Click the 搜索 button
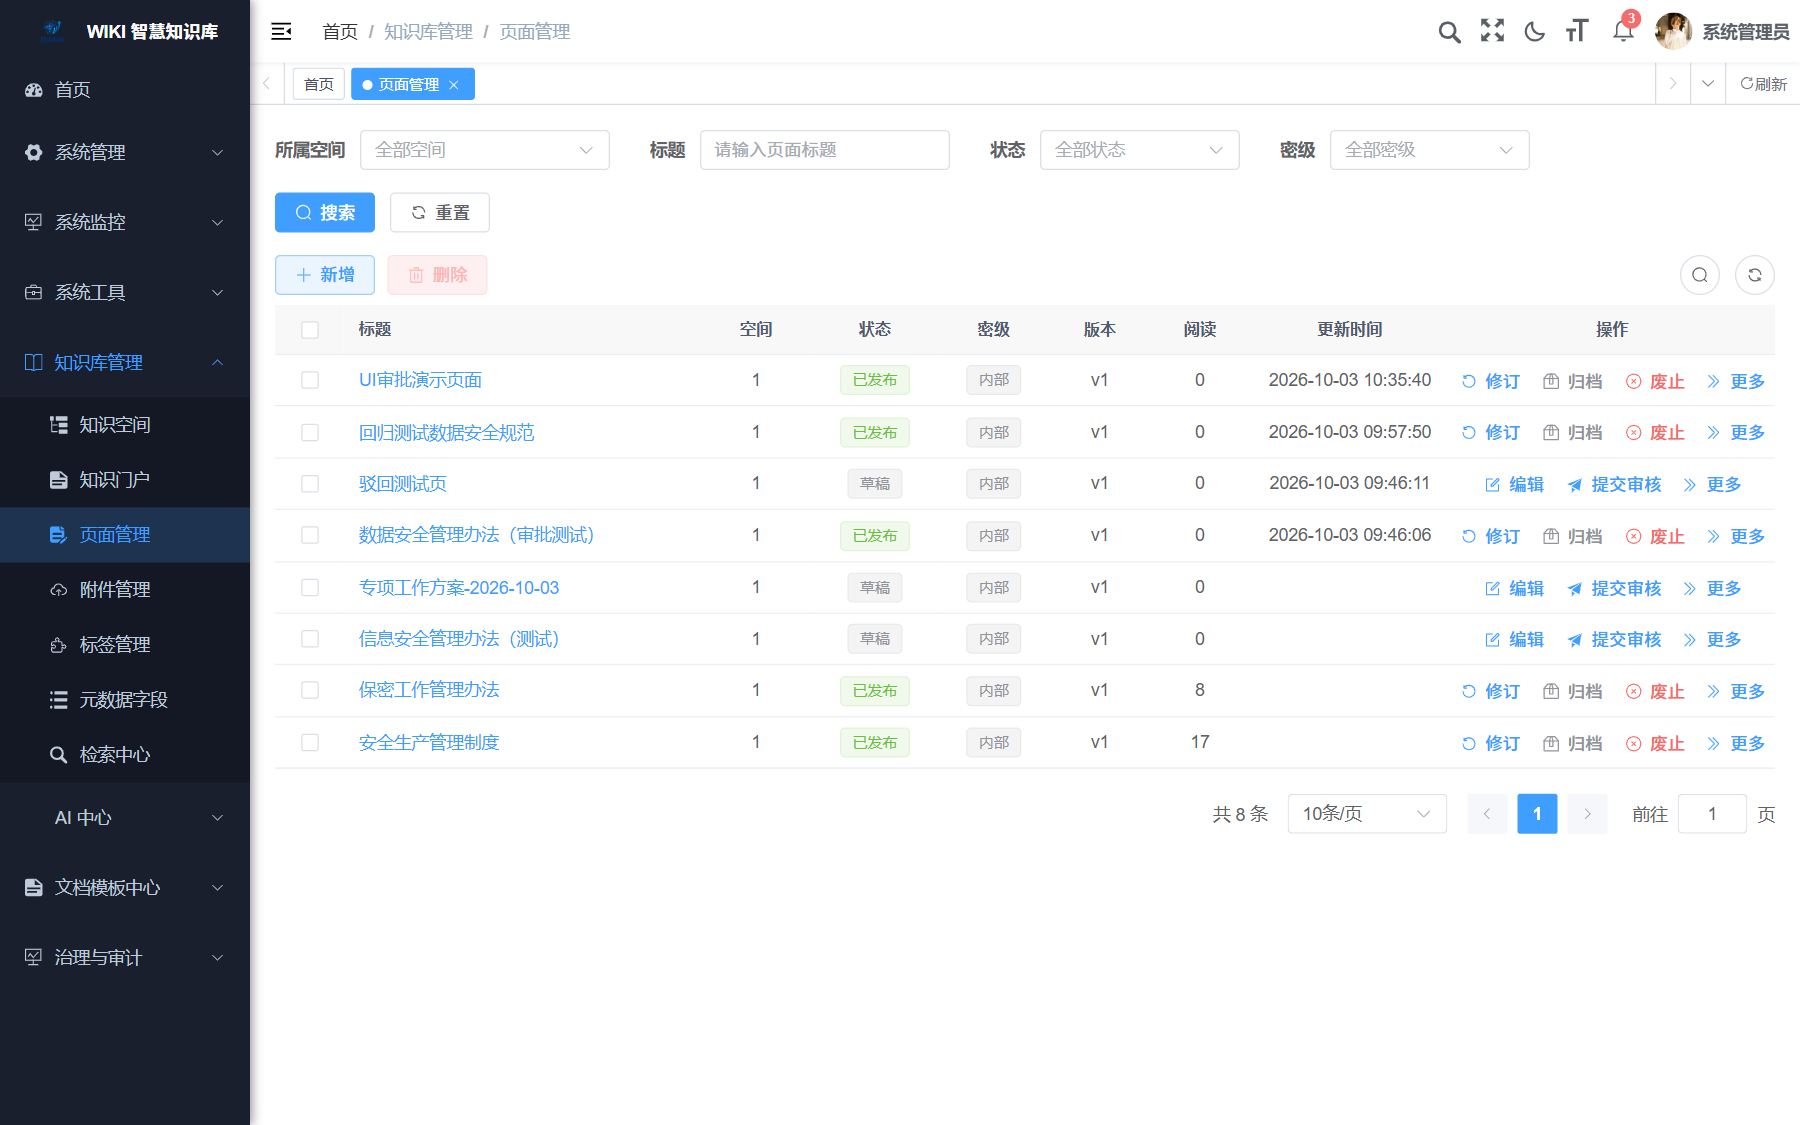Screen dimensions: 1800x1125 (x=325, y=213)
